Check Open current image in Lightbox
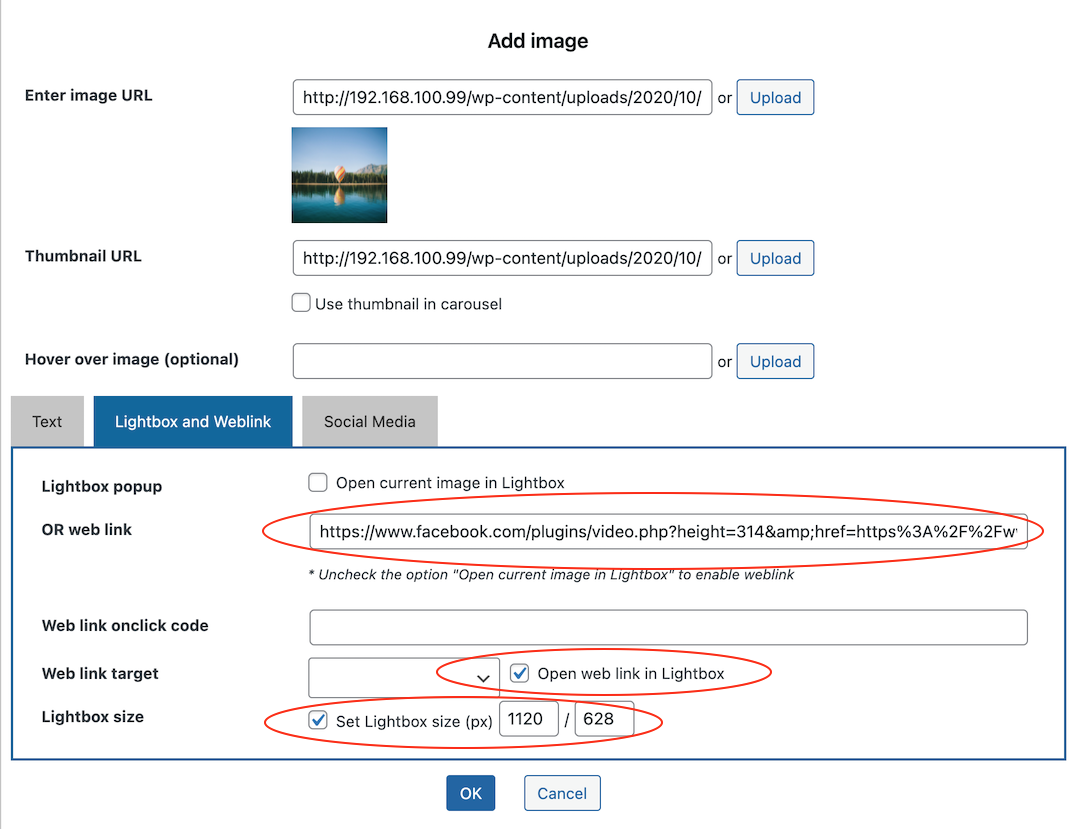1076x829 pixels. [318, 483]
